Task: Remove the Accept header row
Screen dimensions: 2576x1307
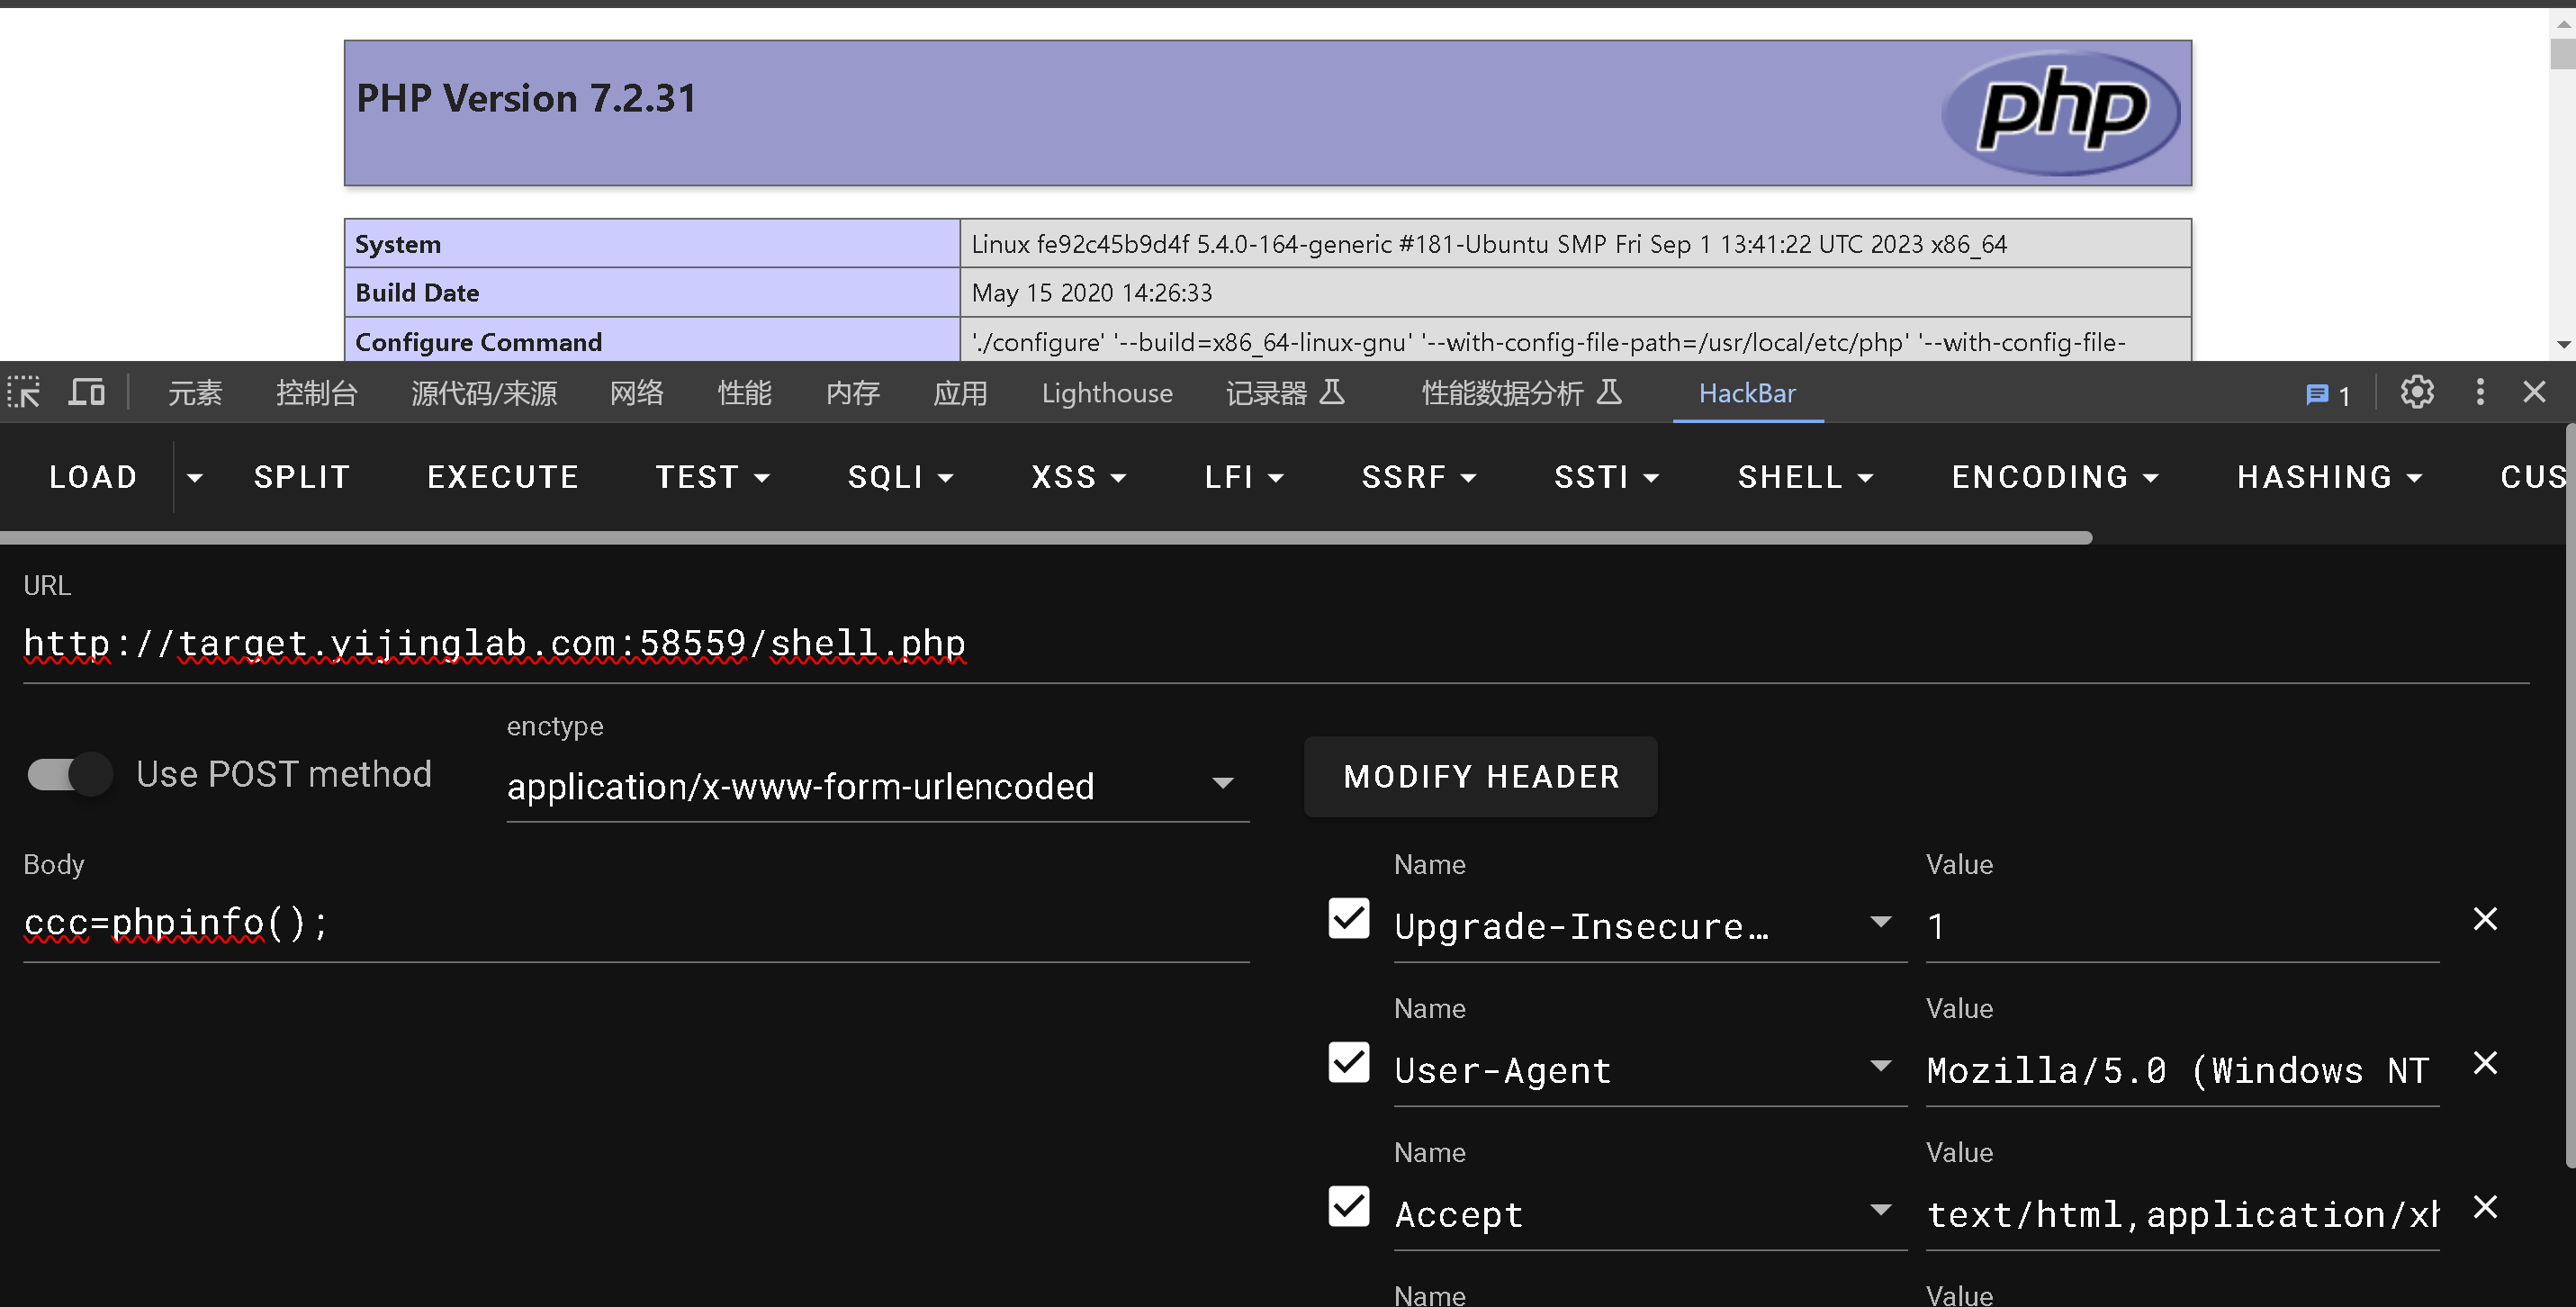Action: [2485, 1207]
